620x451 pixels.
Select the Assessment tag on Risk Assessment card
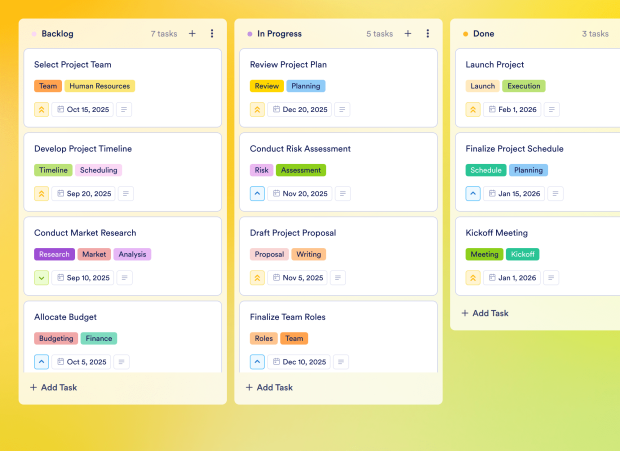click(x=301, y=170)
